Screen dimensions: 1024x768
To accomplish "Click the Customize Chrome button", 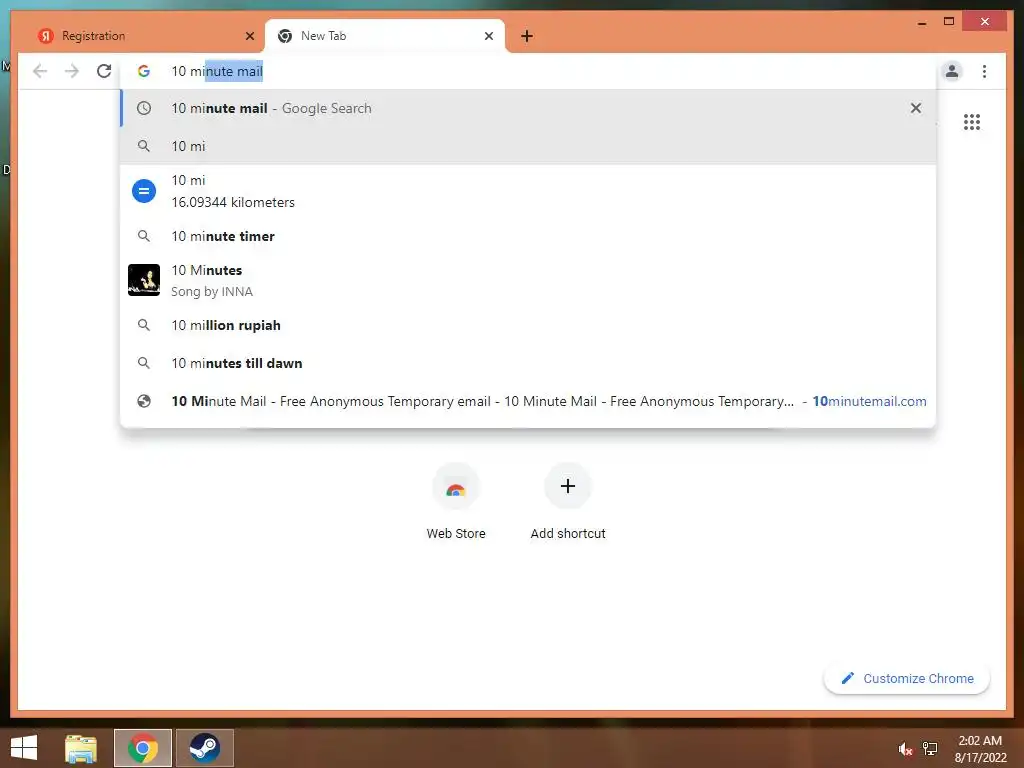I will pyautogui.click(x=907, y=679).
